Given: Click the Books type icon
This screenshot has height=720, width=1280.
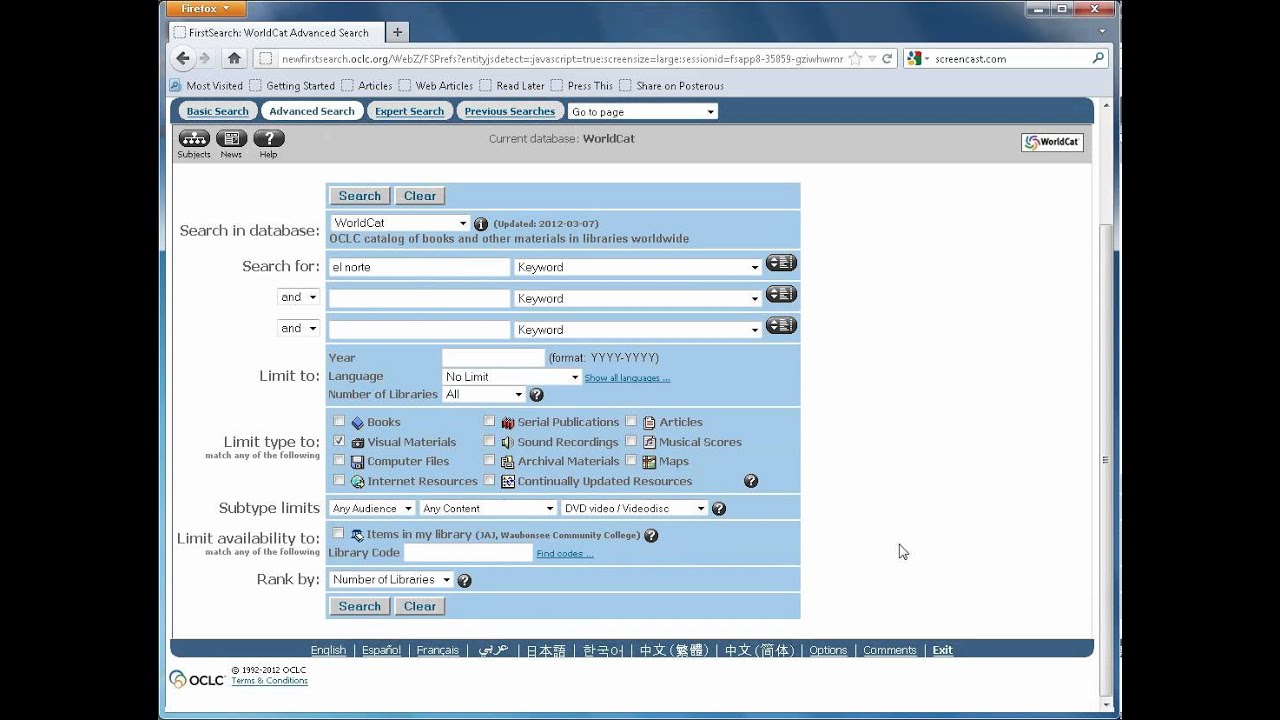Looking at the screenshot, I should 357,423.
